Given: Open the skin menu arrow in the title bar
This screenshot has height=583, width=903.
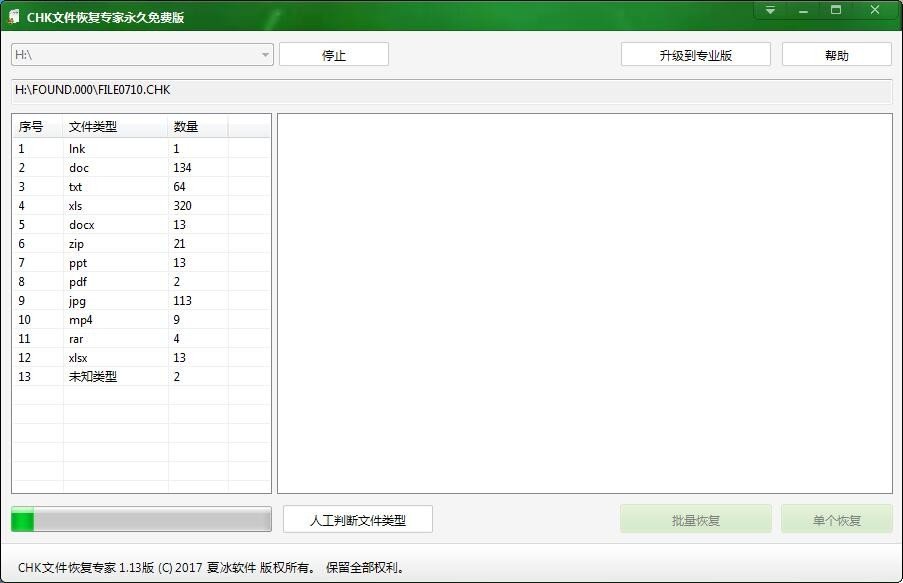Looking at the screenshot, I should [768, 9].
